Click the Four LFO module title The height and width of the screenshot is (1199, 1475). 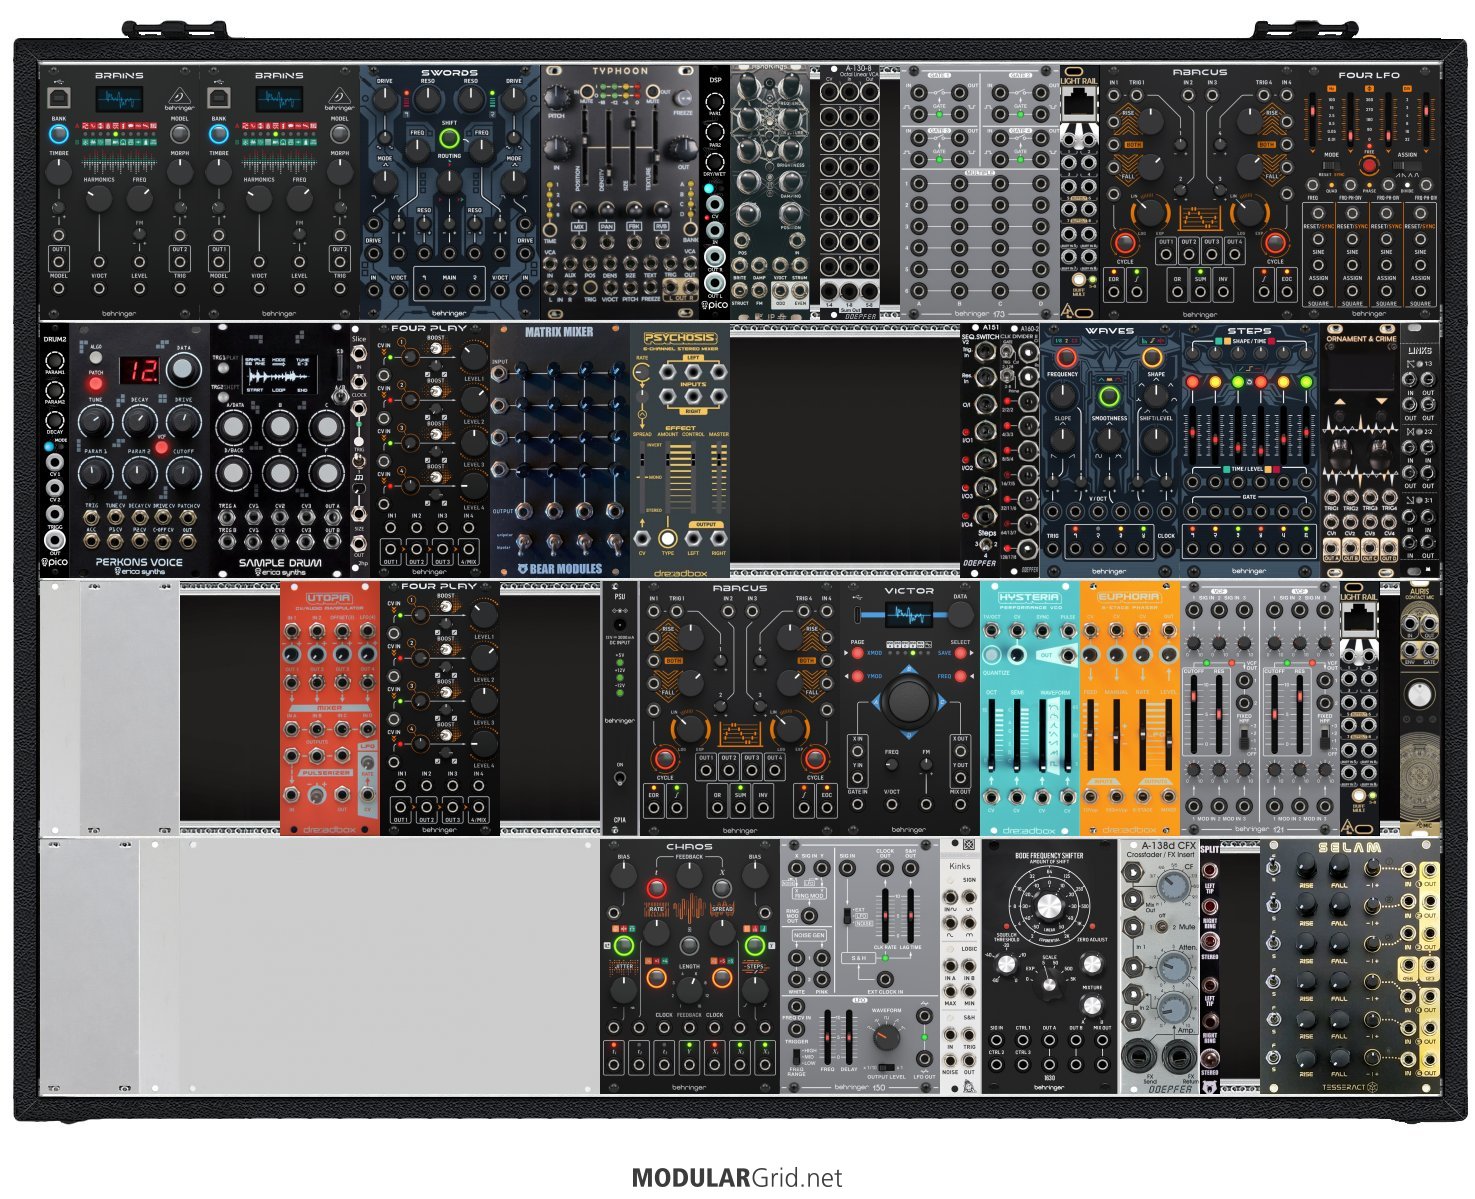pos(1369,75)
